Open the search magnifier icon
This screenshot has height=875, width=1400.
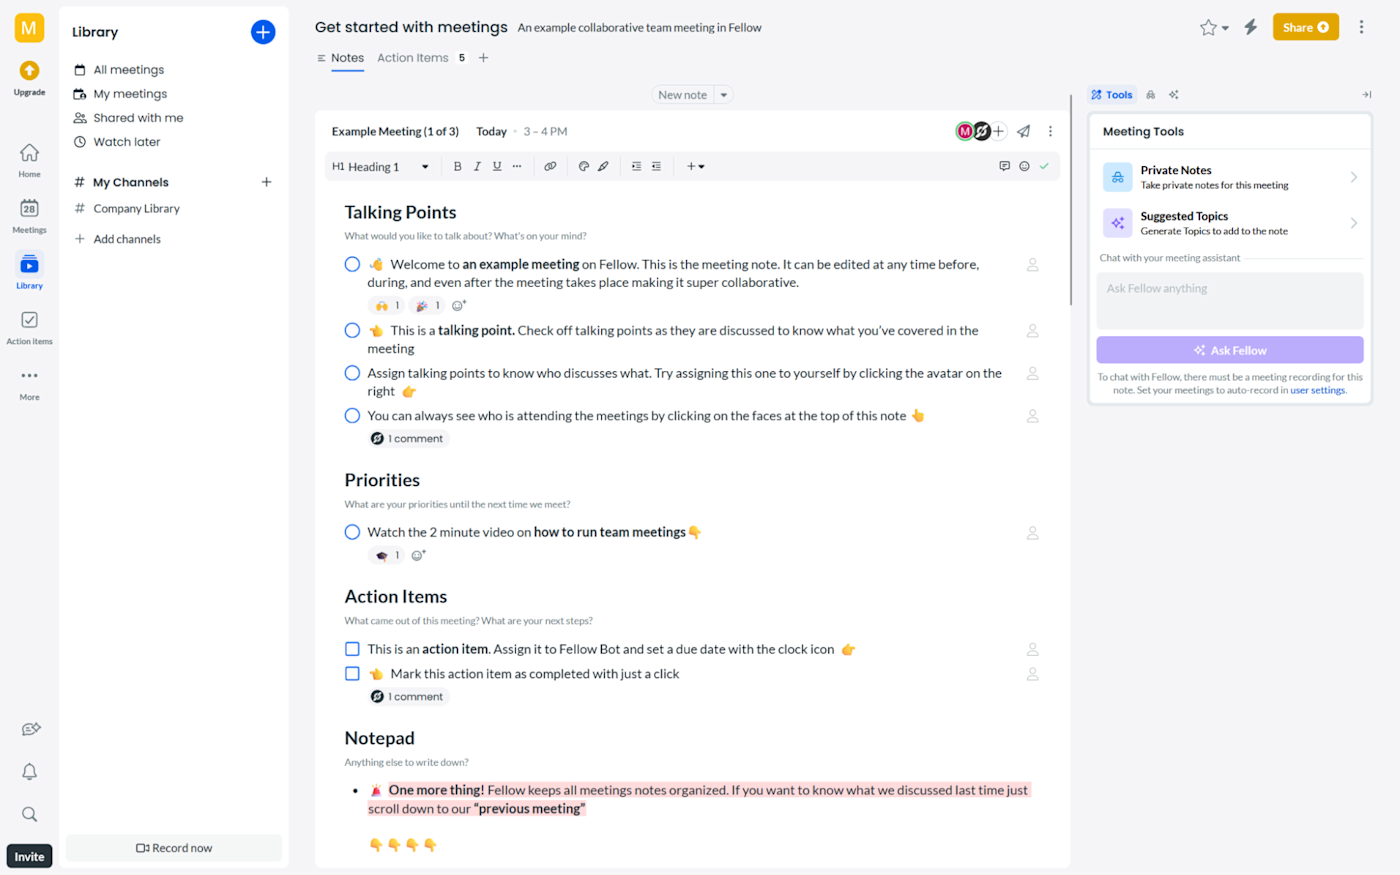(x=29, y=814)
